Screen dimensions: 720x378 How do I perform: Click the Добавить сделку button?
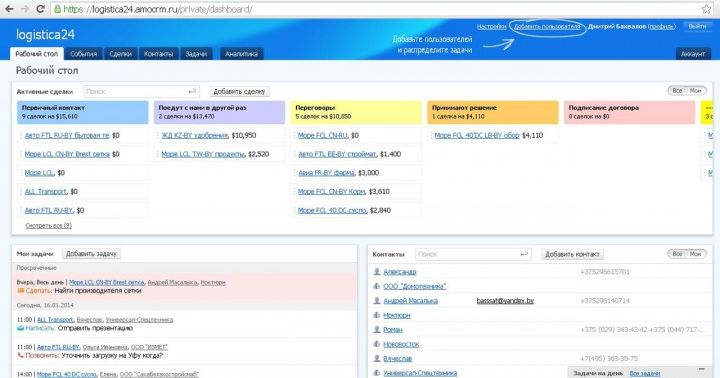coord(239,91)
